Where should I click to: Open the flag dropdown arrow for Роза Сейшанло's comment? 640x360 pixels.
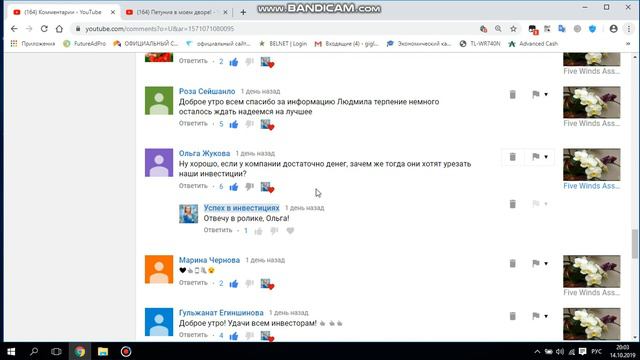point(546,95)
